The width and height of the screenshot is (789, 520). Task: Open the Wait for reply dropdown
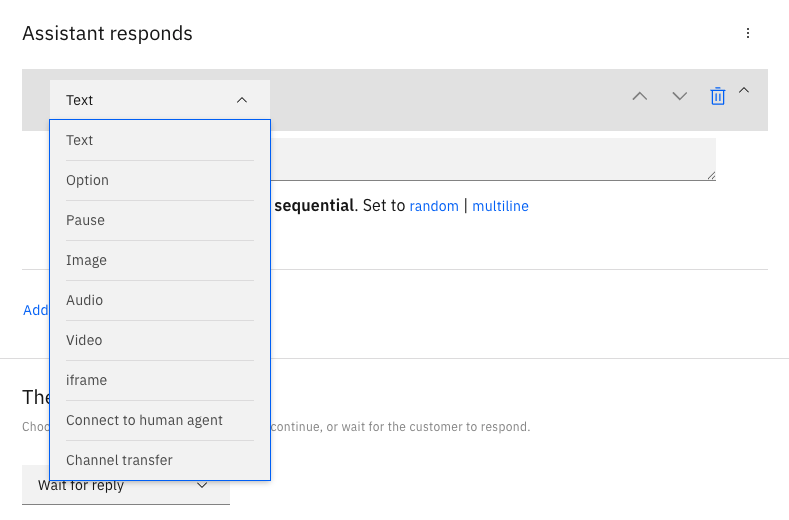[x=126, y=486]
